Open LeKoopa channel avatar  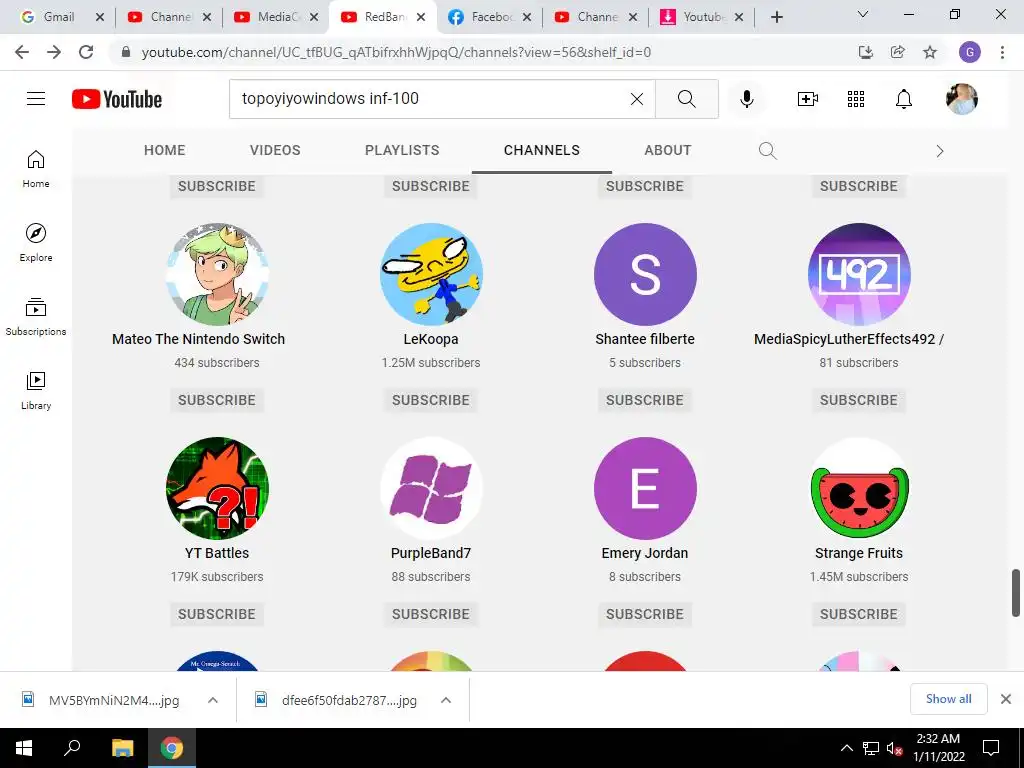point(431,274)
